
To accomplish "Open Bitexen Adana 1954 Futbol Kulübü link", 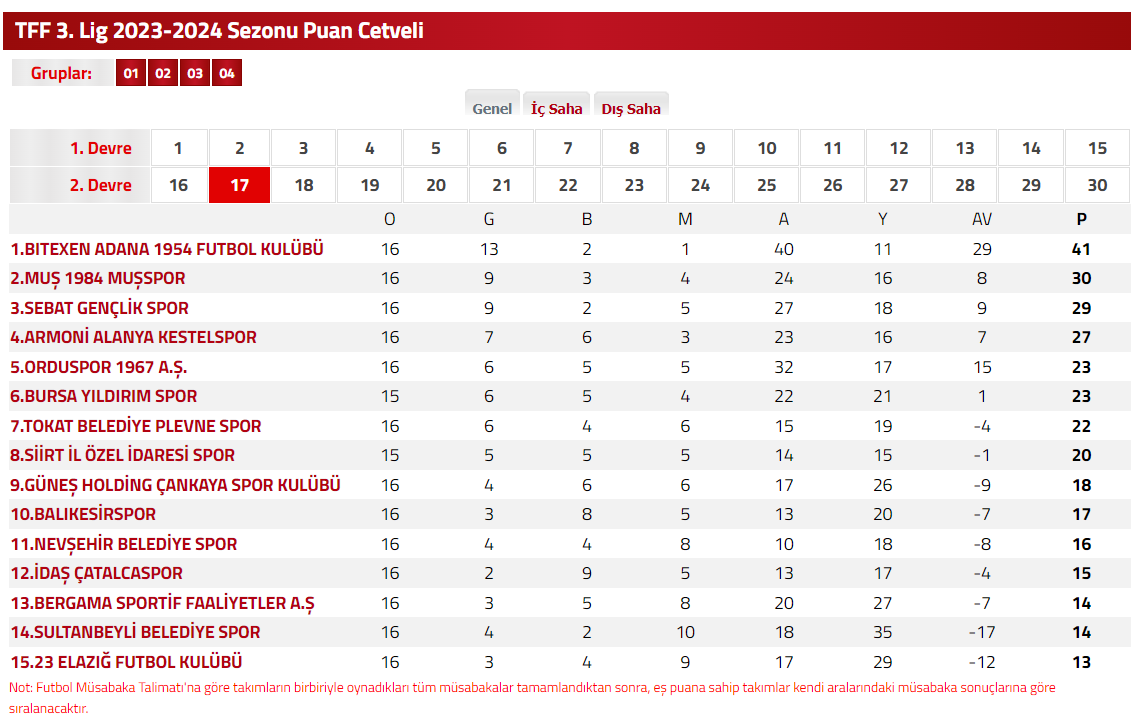I will tap(167, 249).
